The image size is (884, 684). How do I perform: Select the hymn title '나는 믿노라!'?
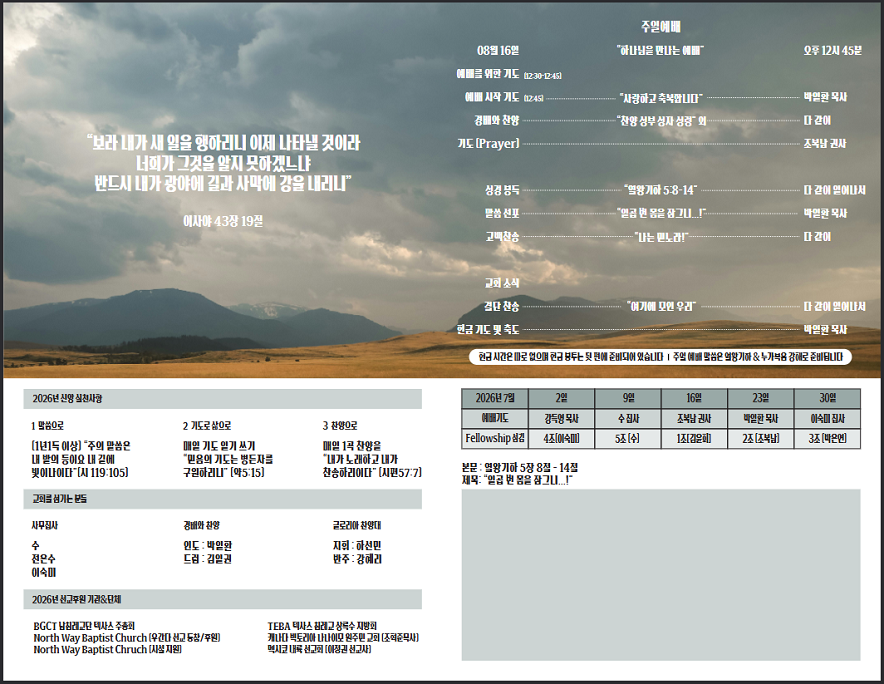661,237
